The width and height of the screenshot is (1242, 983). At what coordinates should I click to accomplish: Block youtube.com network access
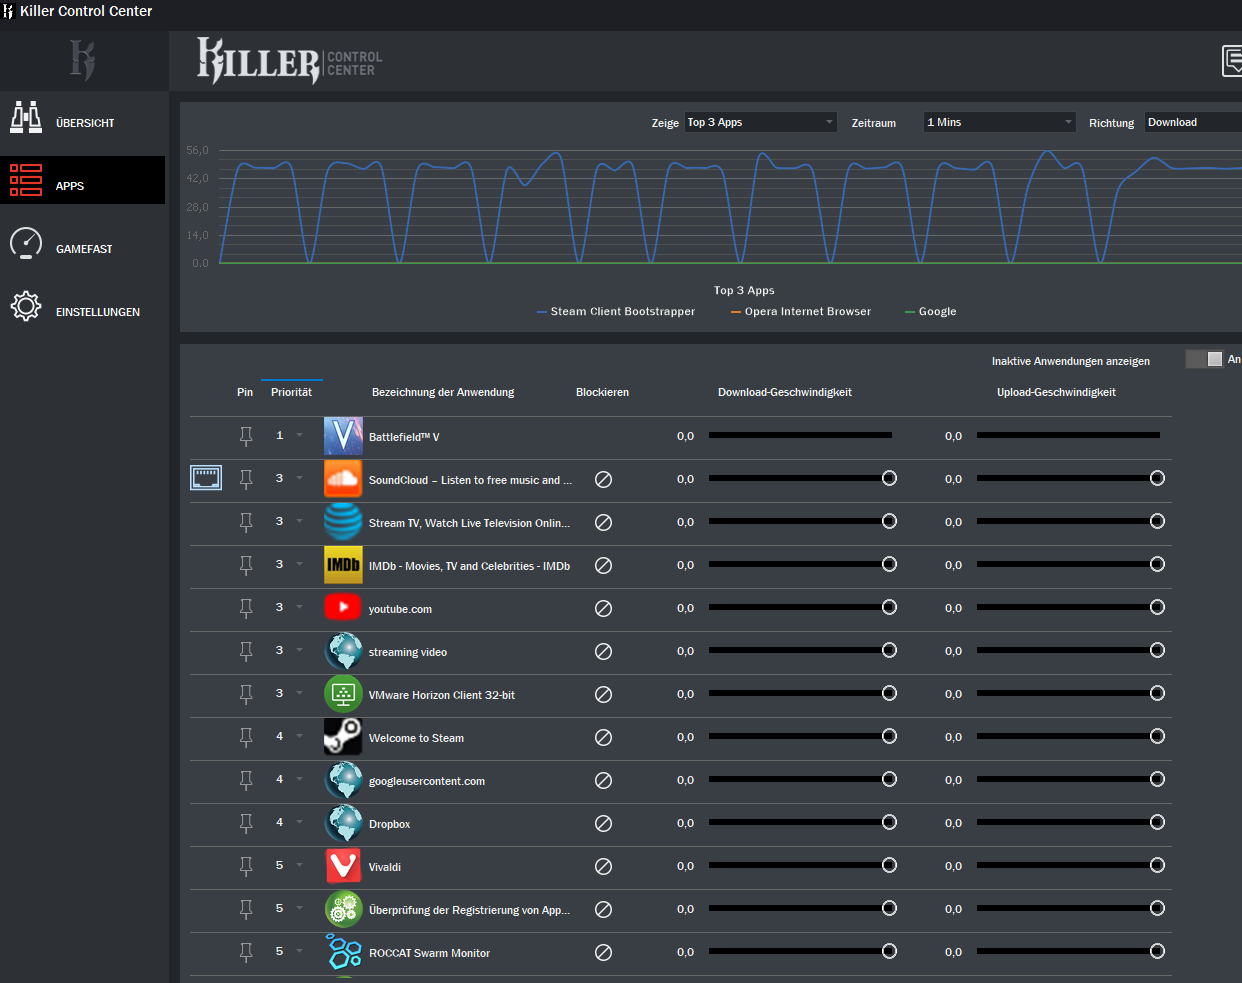click(603, 608)
